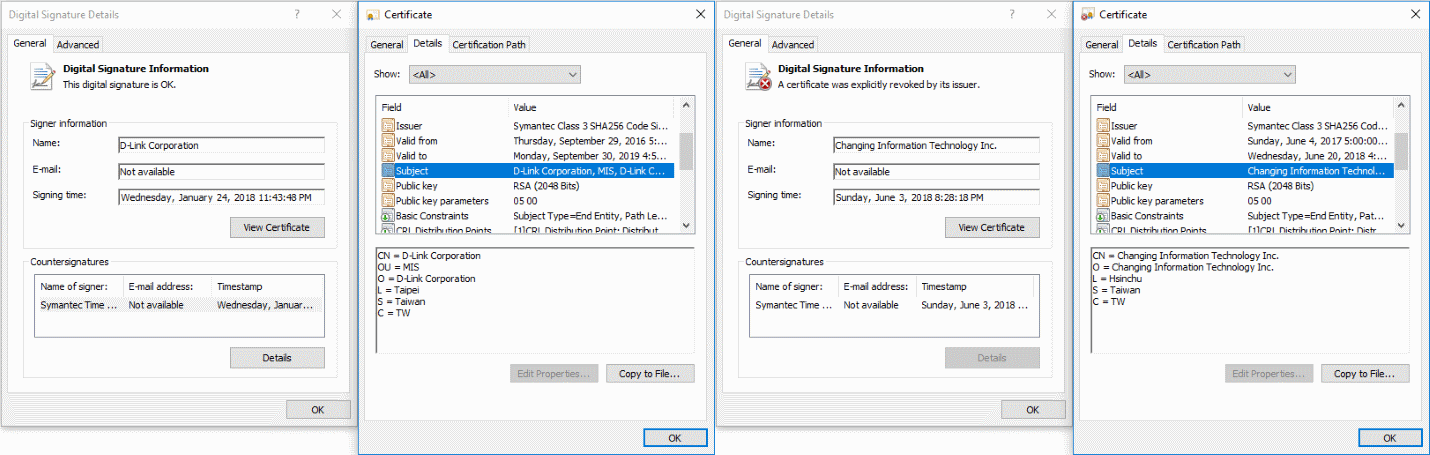The width and height of the screenshot is (1430, 455).
Task: Select General tab in D-Link signature dialog
Action: [30, 43]
